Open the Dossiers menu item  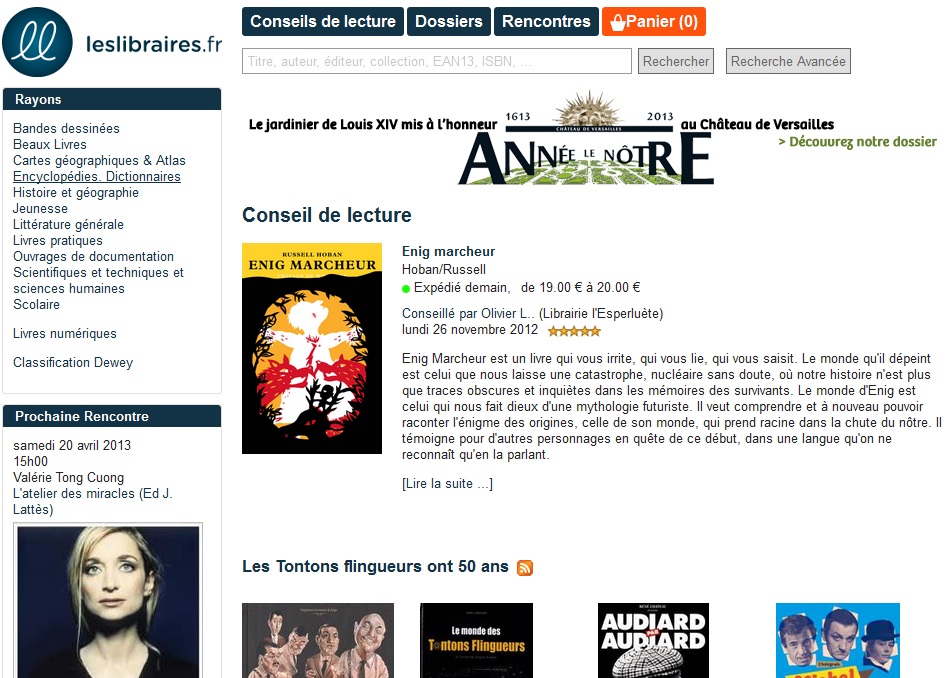(x=449, y=22)
